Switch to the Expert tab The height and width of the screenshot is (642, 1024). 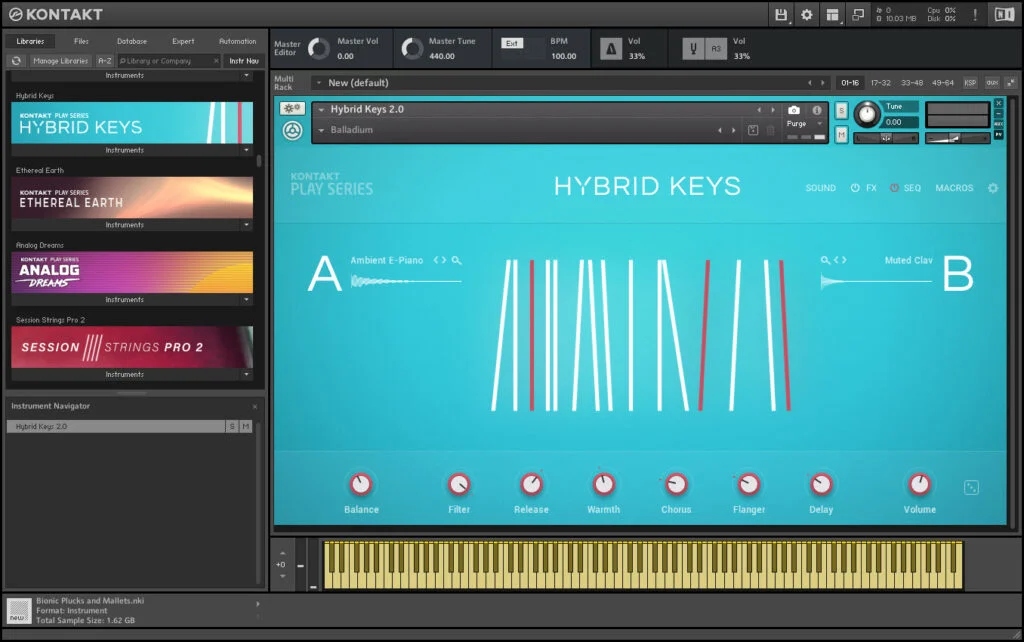coord(183,41)
